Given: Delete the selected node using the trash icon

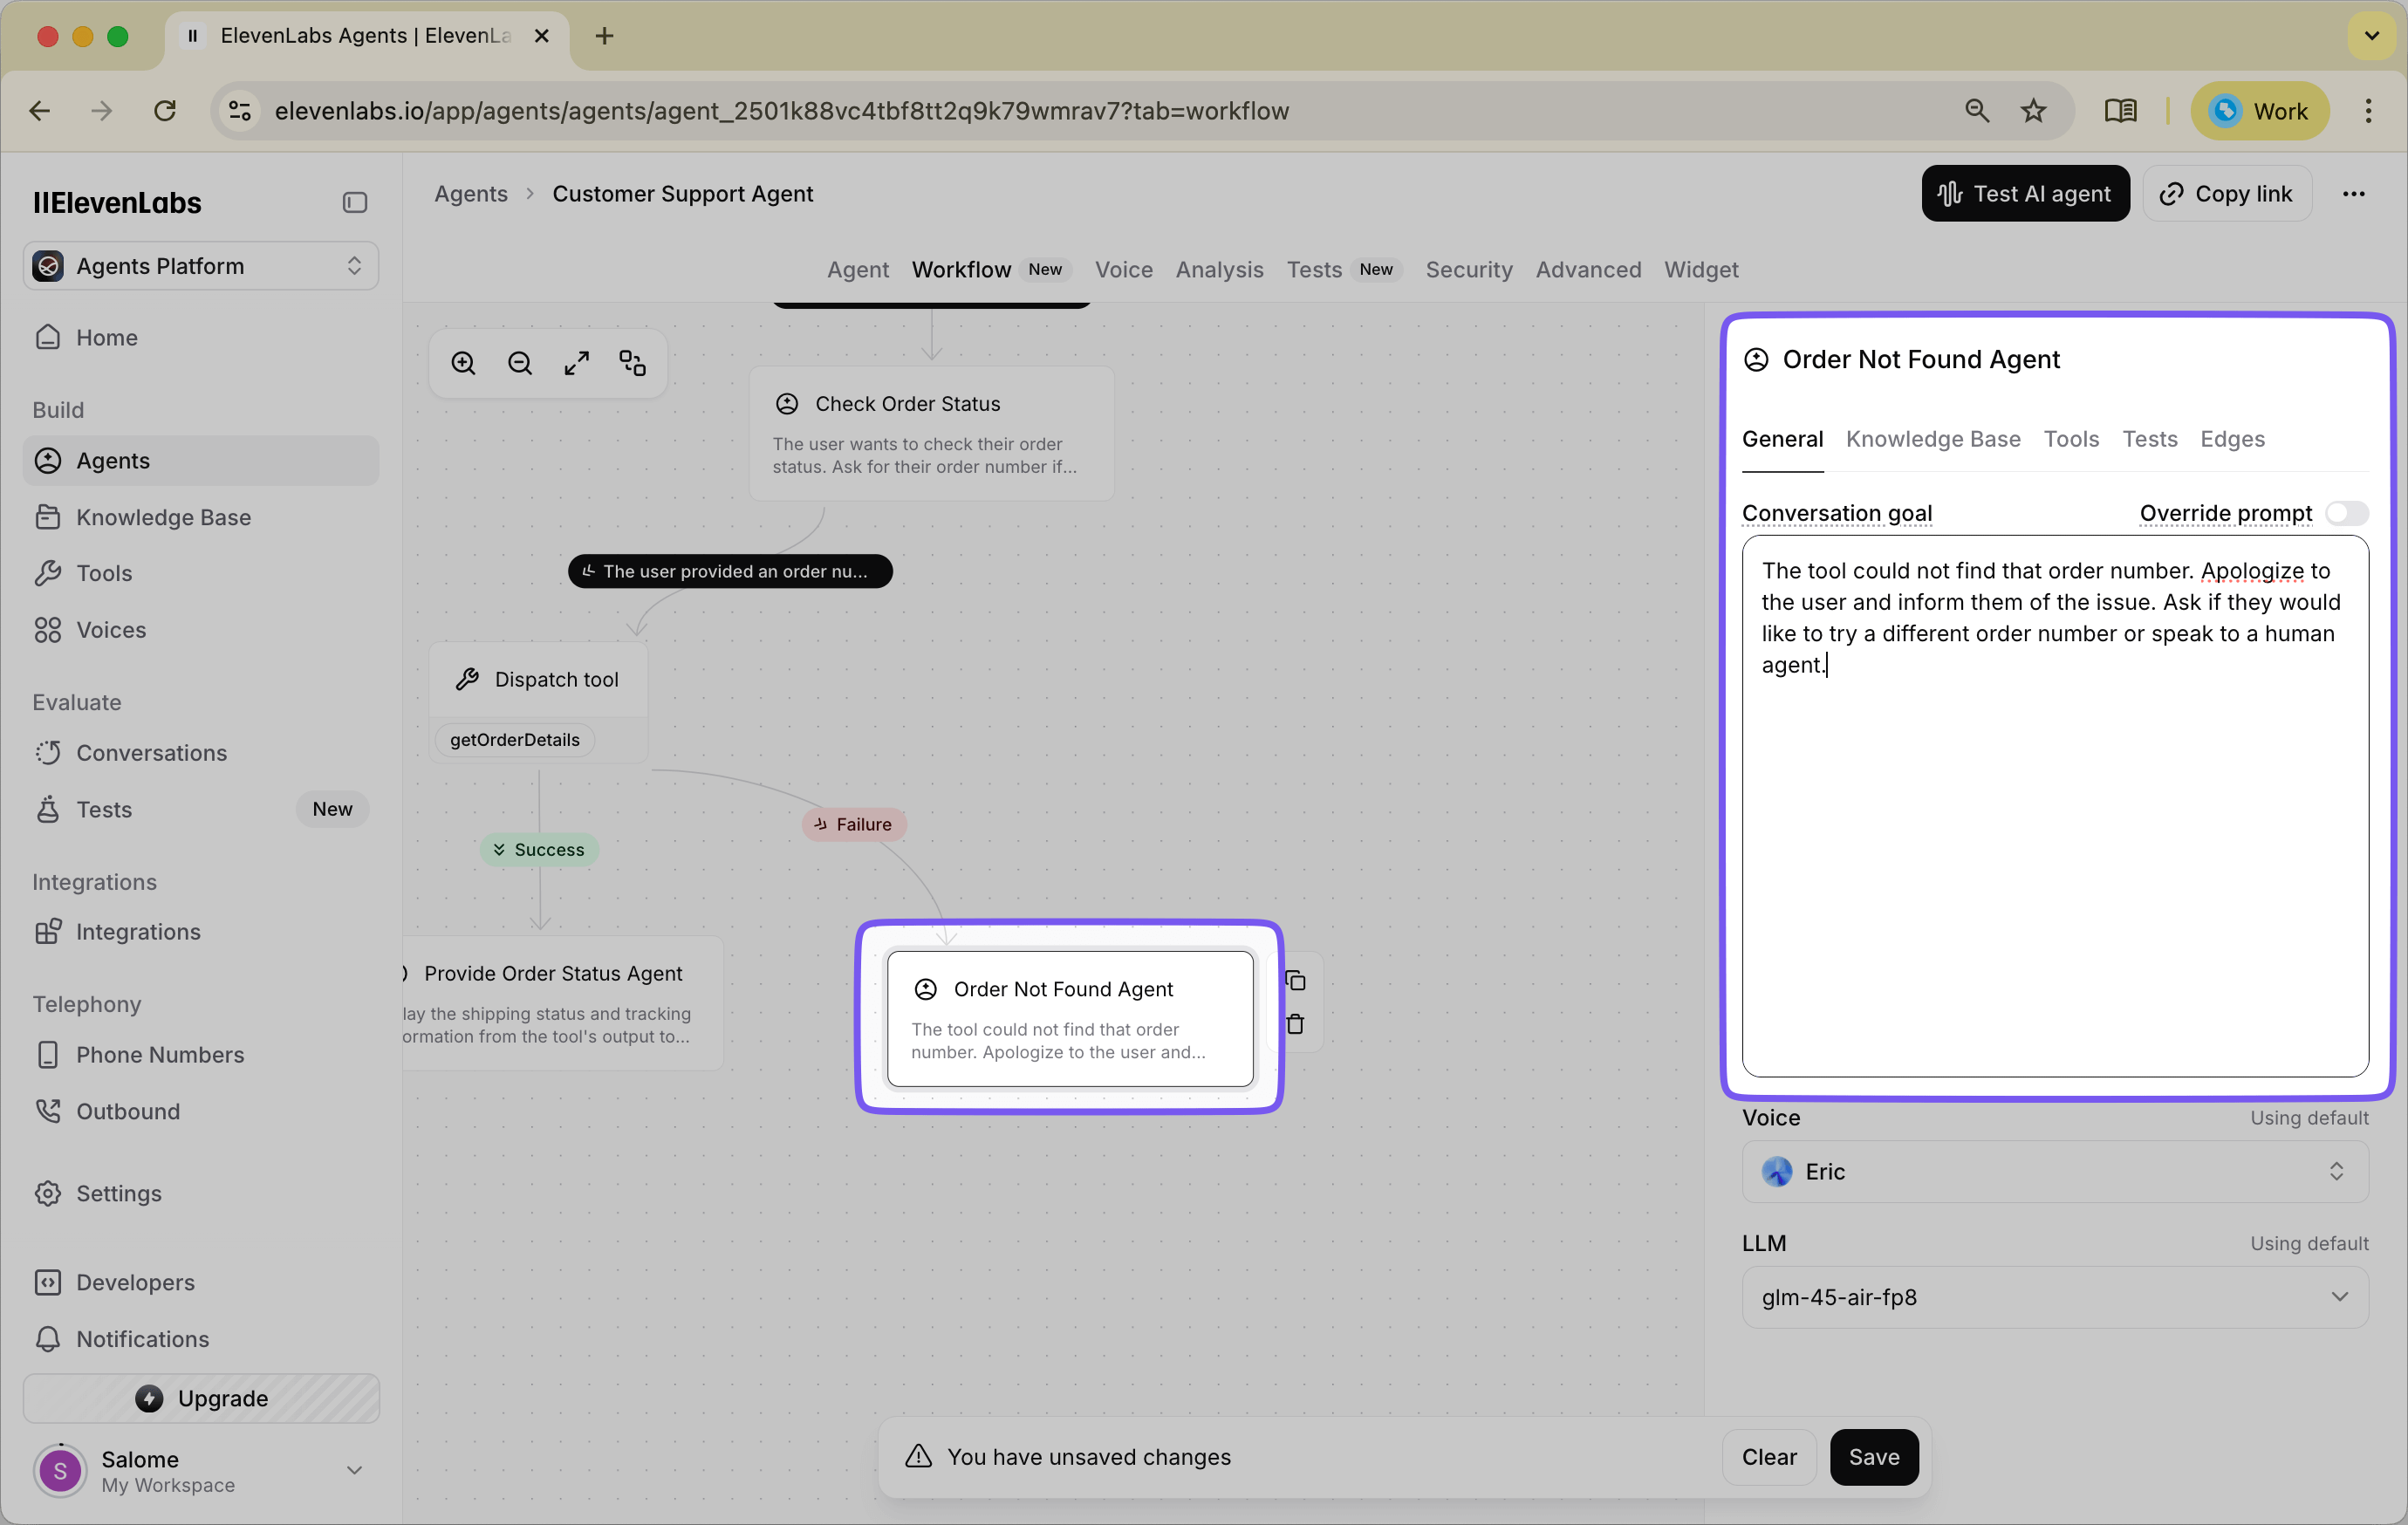Looking at the screenshot, I should click(x=1296, y=1024).
